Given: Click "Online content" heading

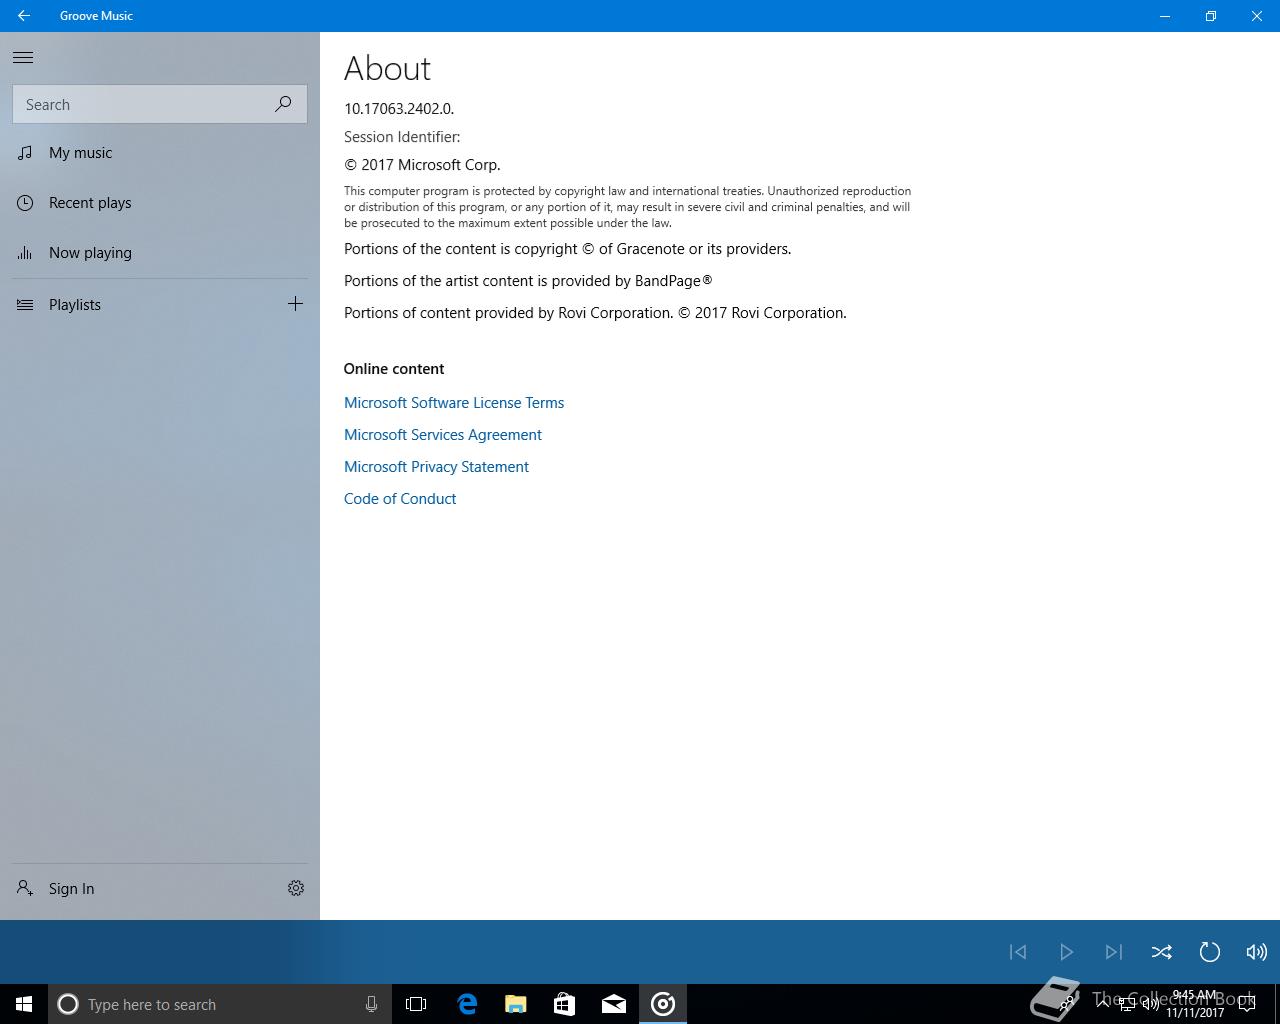Looking at the screenshot, I should pos(394,369).
